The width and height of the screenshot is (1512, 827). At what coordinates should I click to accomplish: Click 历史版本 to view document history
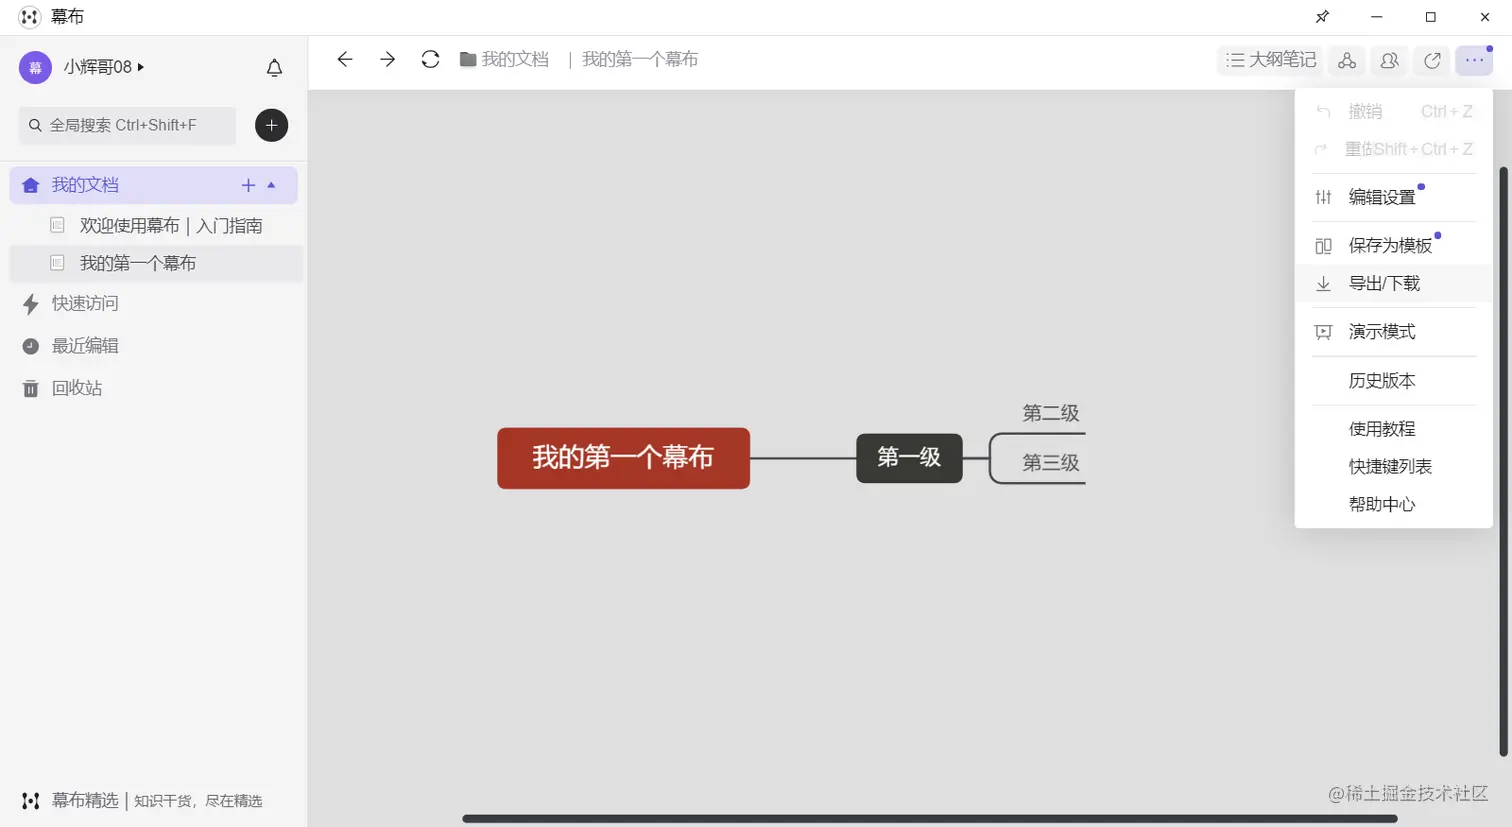coord(1381,380)
